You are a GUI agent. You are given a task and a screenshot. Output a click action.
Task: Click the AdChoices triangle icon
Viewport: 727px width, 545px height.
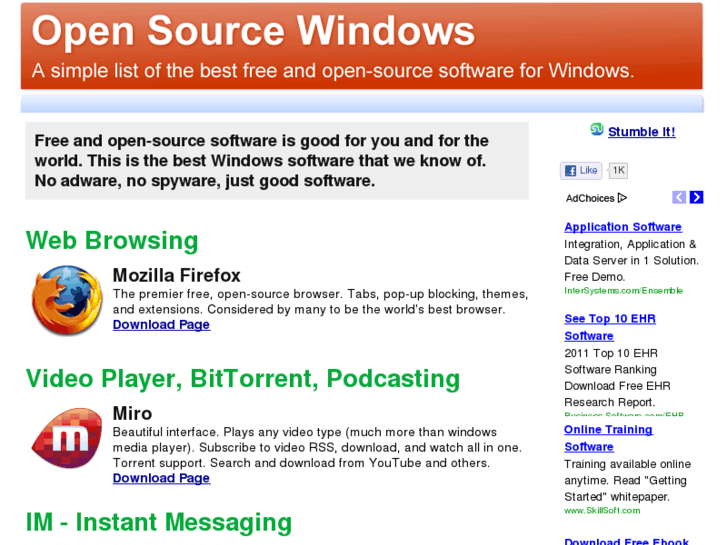(x=622, y=198)
